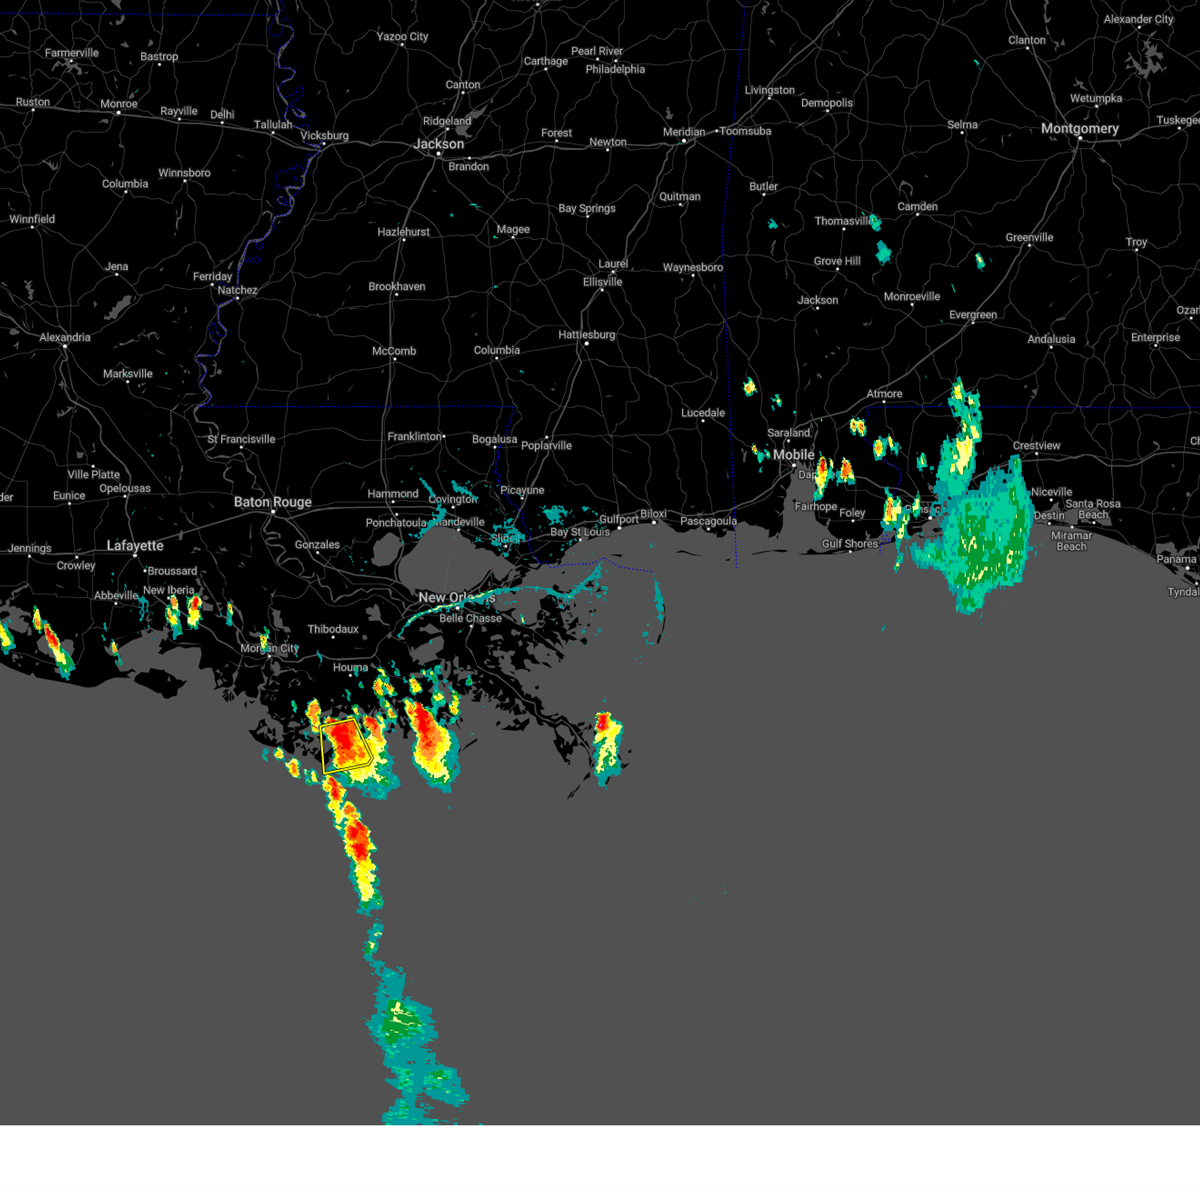Click the Houma label

(350, 668)
